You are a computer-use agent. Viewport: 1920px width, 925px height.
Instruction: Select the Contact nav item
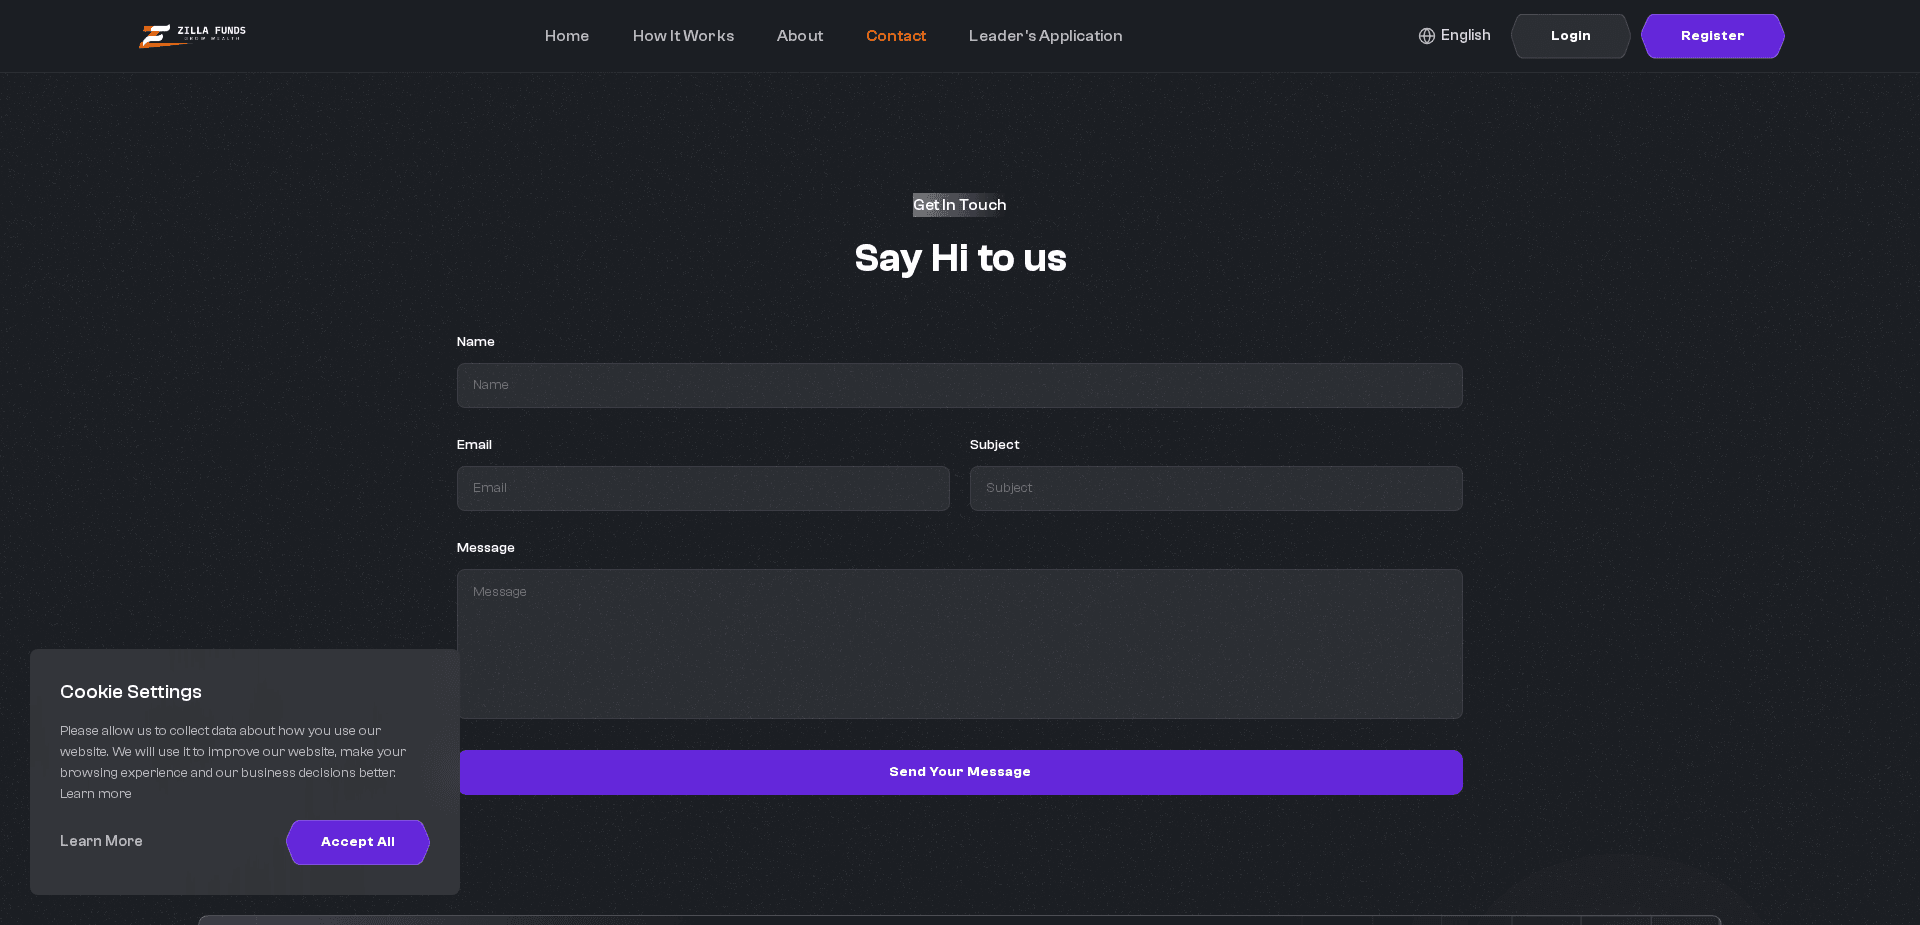tap(895, 36)
